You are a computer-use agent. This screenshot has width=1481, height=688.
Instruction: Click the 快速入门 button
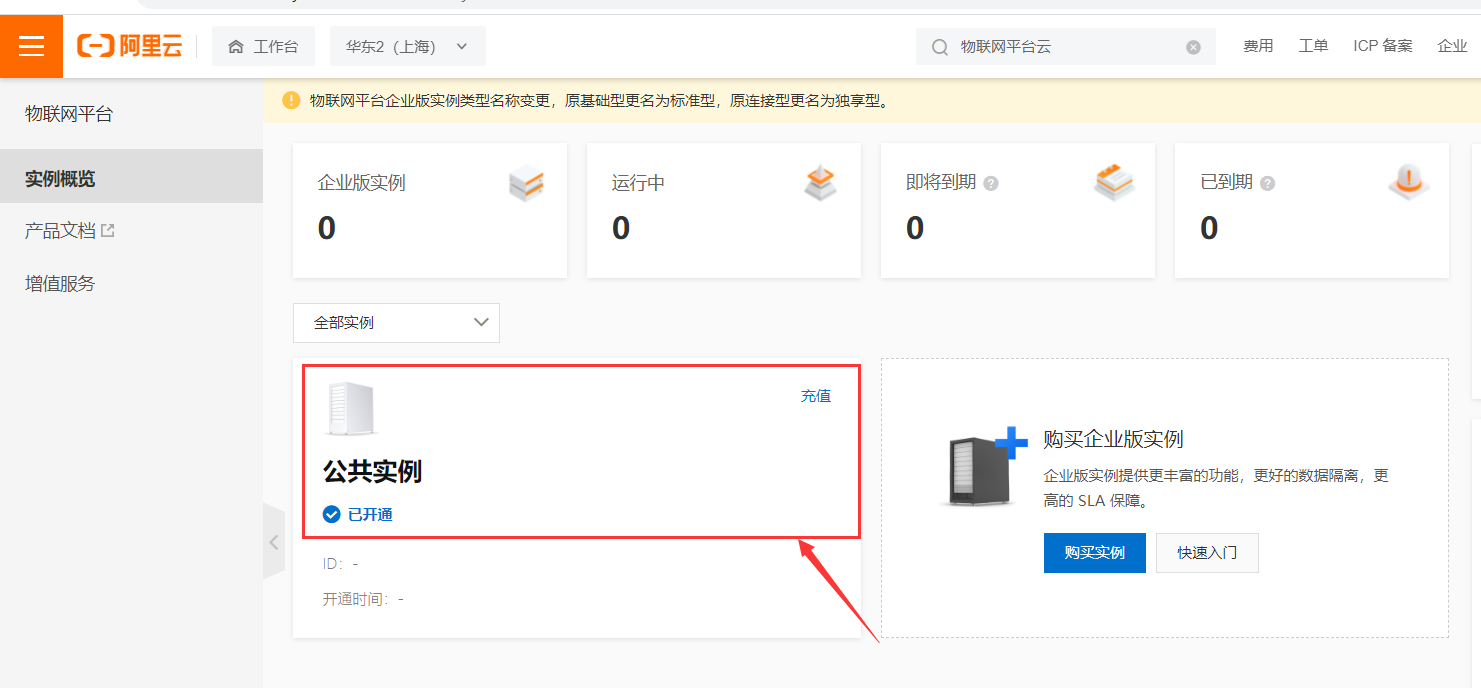(x=1207, y=553)
